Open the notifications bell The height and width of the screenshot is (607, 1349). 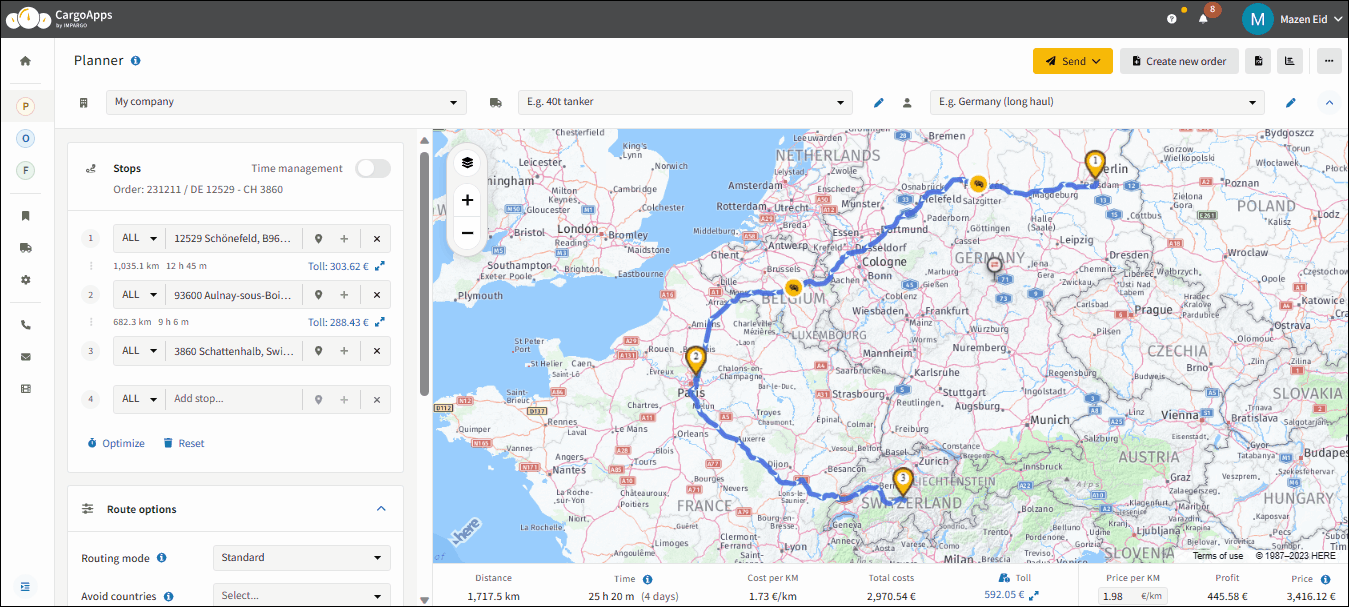pyautogui.click(x=1203, y=19)
